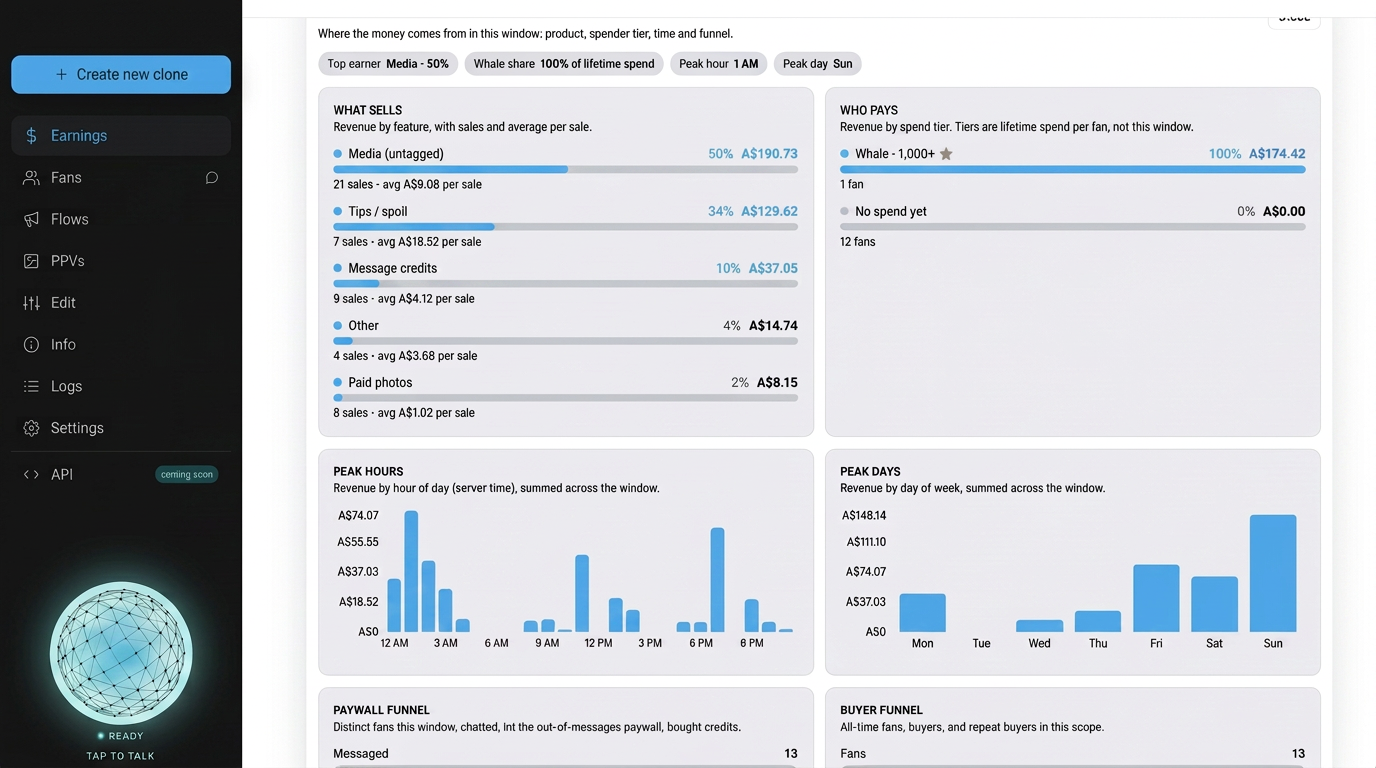The image size is (1376, 768).
Task: Click the Other amount A$14.74
Action: tap(773, 326)
